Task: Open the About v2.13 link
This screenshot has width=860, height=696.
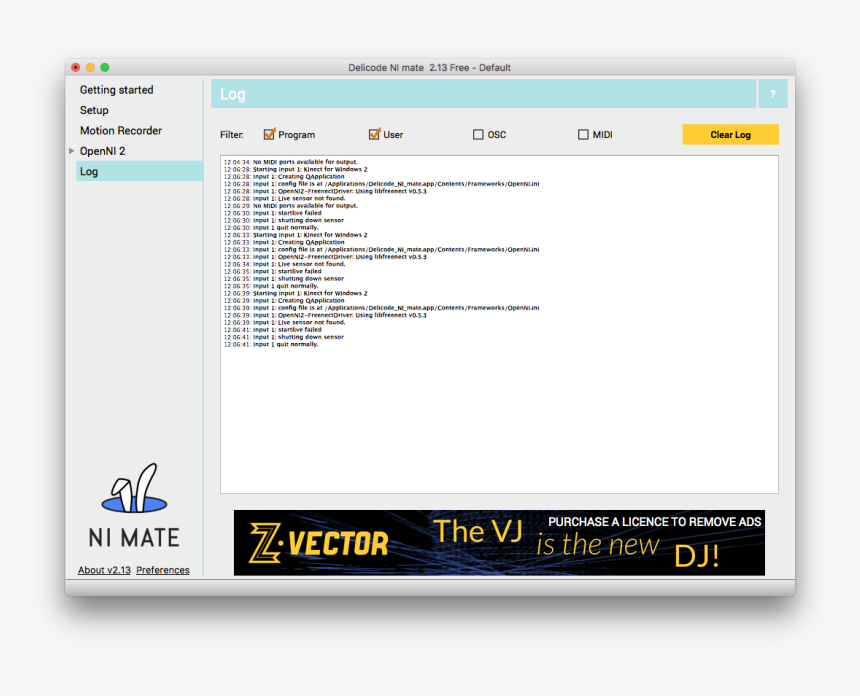Action: click(x=104, y=570)
